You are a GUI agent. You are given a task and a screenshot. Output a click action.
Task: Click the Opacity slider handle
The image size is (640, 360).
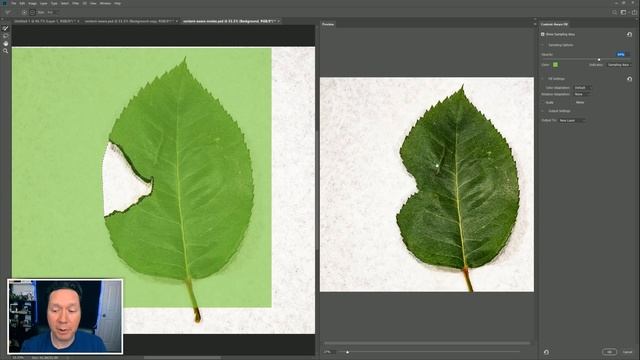[x=599, y=60]
